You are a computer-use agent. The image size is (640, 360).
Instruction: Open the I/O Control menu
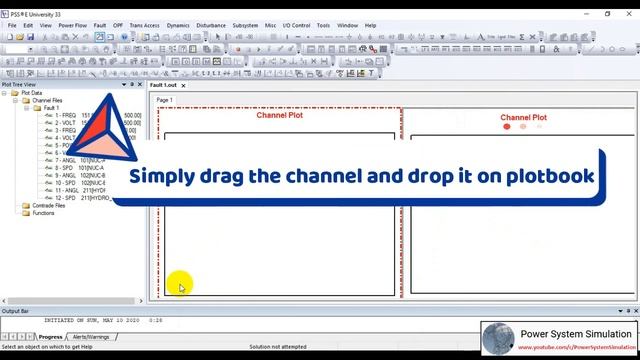pyautogui.click(x=297, y=25)
